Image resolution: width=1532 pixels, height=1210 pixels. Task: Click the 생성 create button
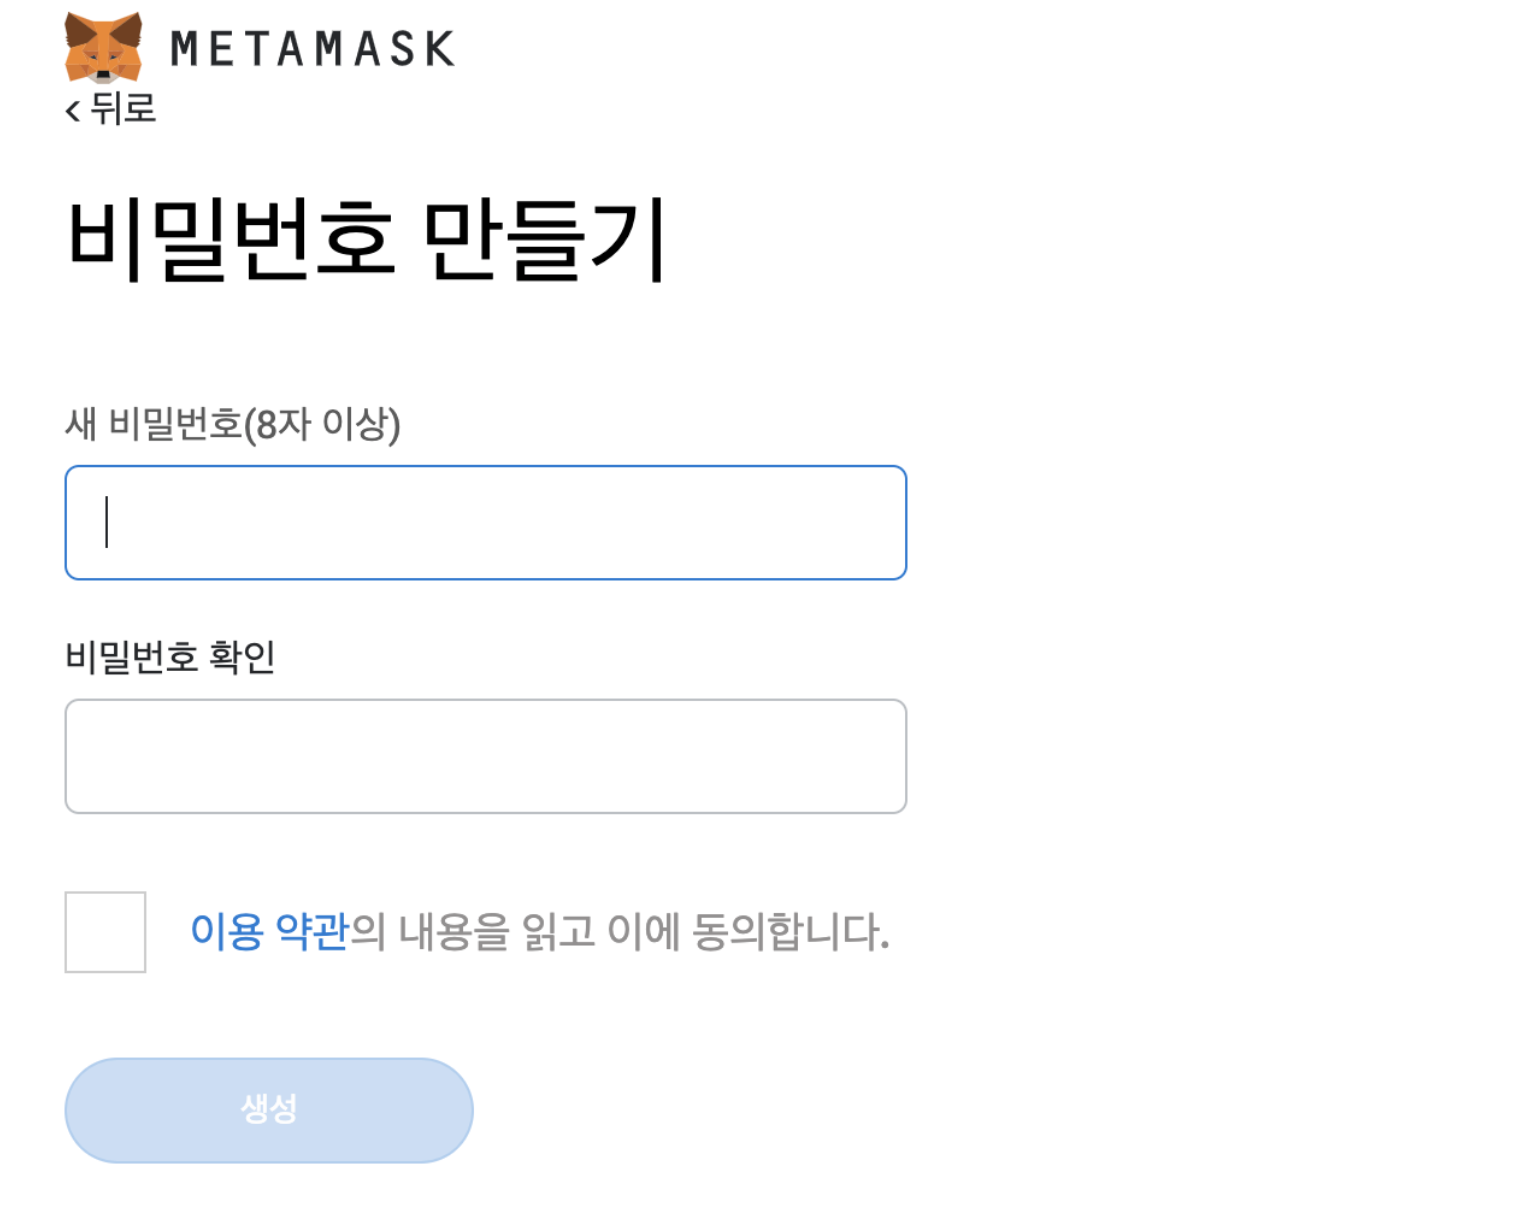269,1110
